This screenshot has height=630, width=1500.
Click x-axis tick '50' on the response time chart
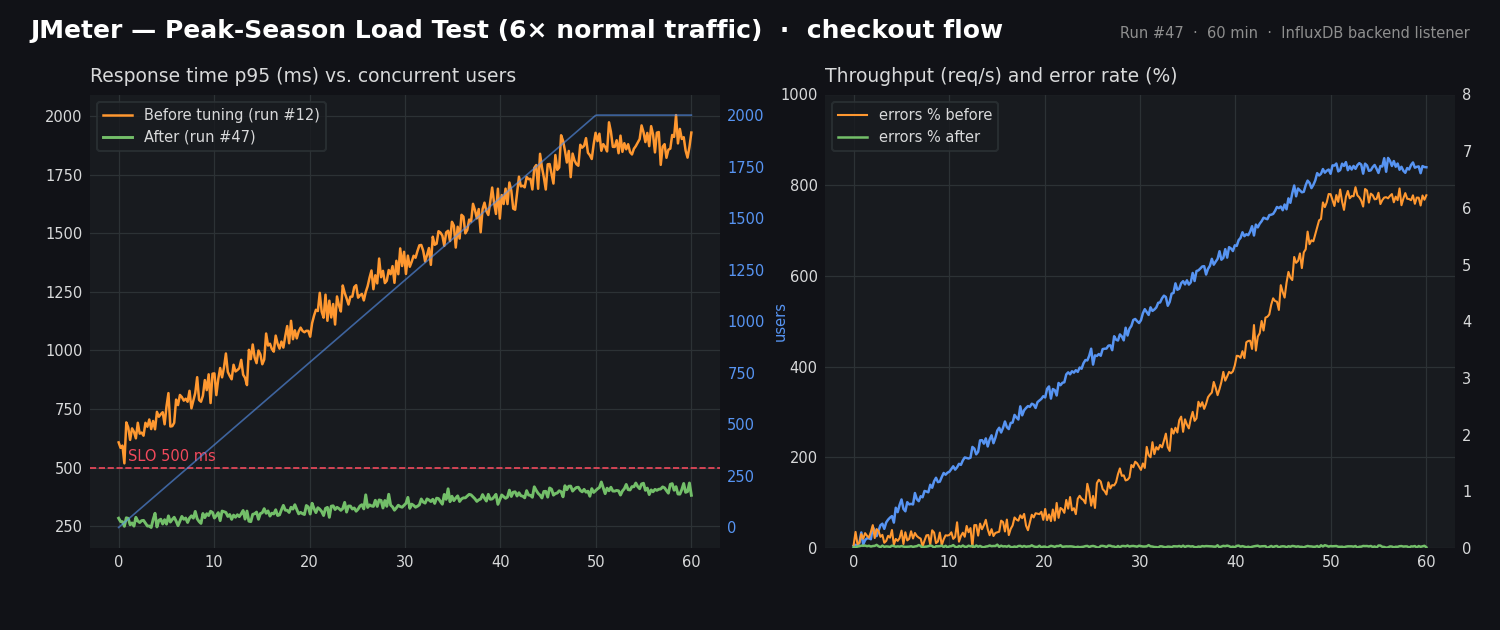coord(596,563)
